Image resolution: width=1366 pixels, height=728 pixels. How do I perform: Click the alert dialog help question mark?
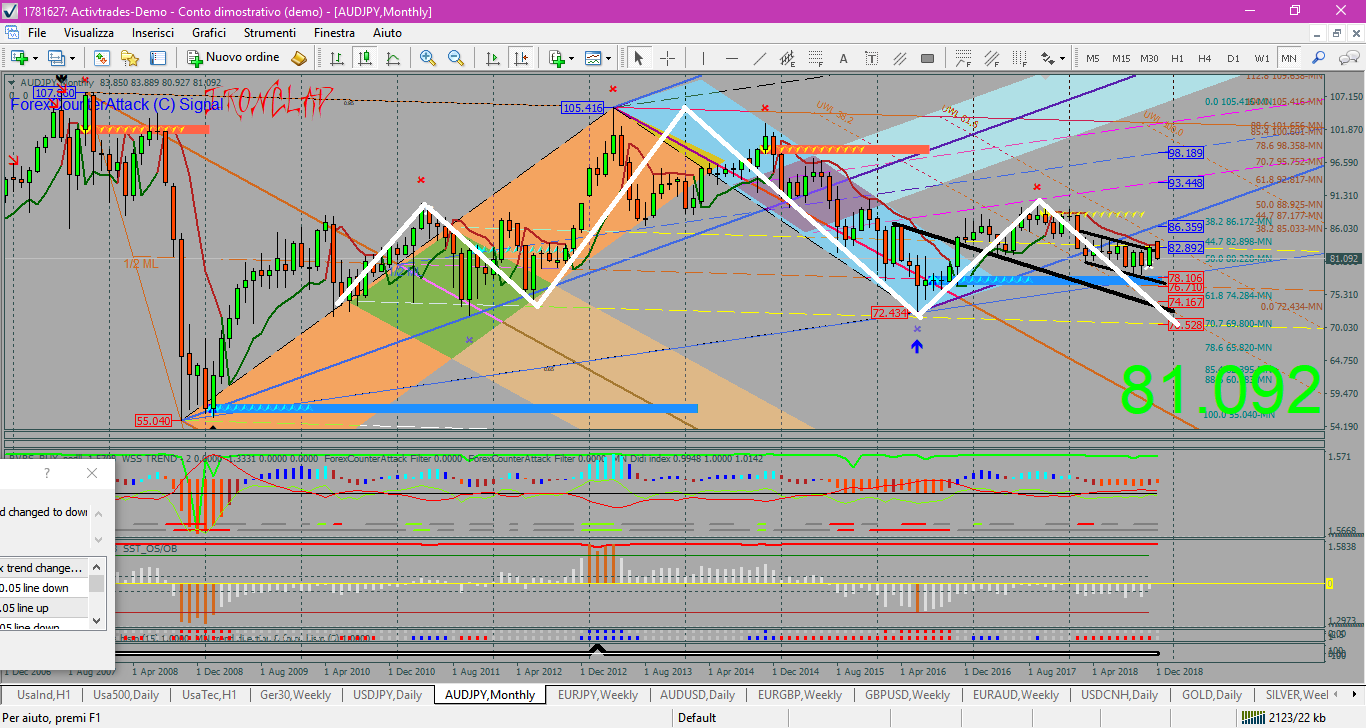(47, 473)
